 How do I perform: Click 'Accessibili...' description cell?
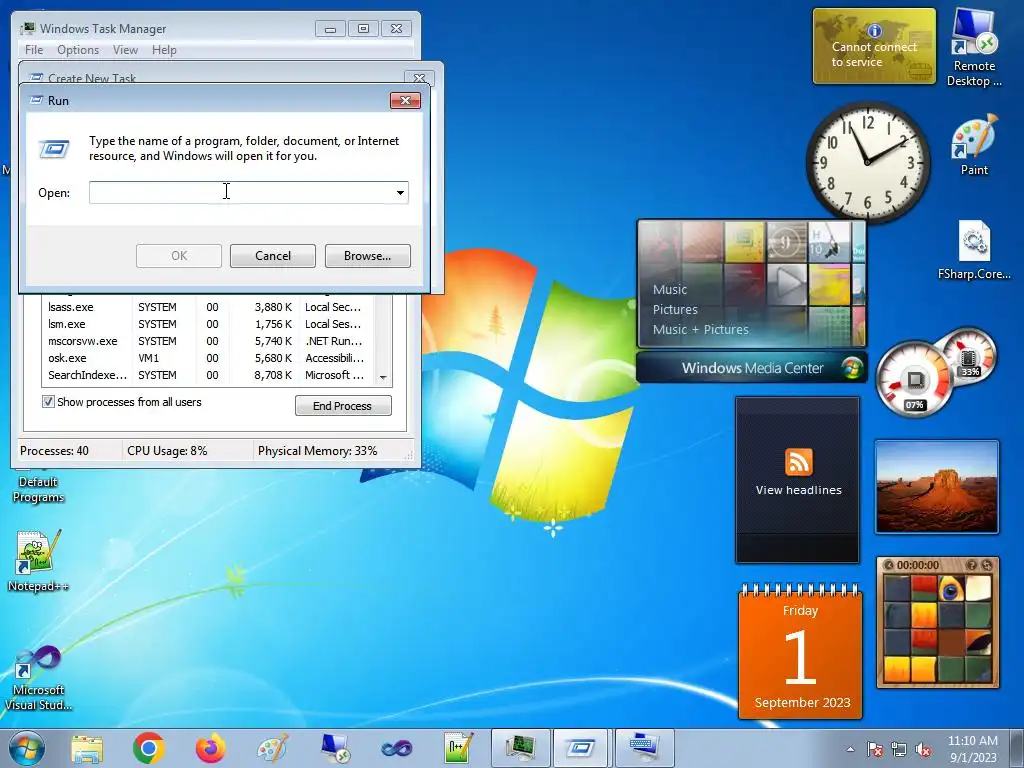(x=334, y=358)
